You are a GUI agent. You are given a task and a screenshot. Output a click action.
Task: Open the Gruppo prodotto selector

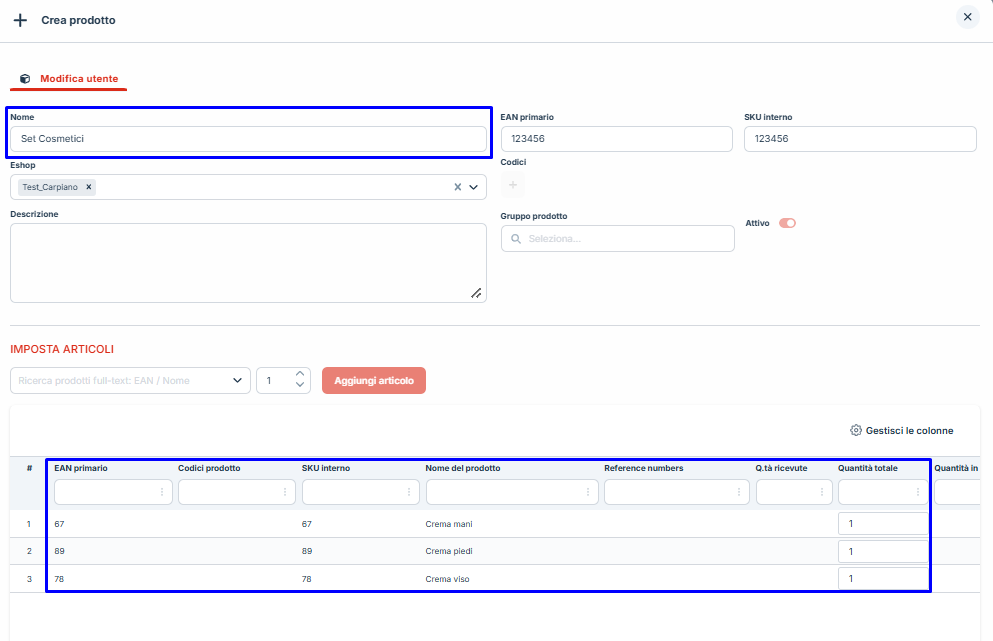(x=617, y=239)
